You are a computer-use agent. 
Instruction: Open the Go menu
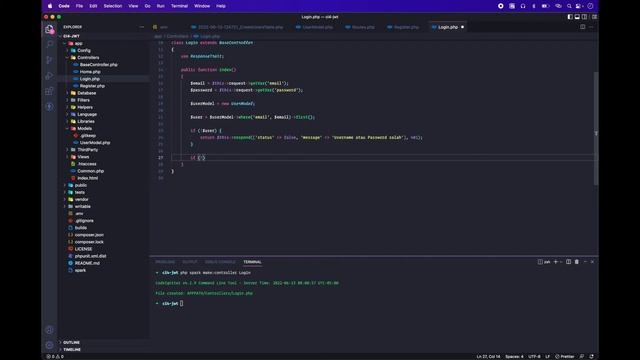[x=147, y=6]
